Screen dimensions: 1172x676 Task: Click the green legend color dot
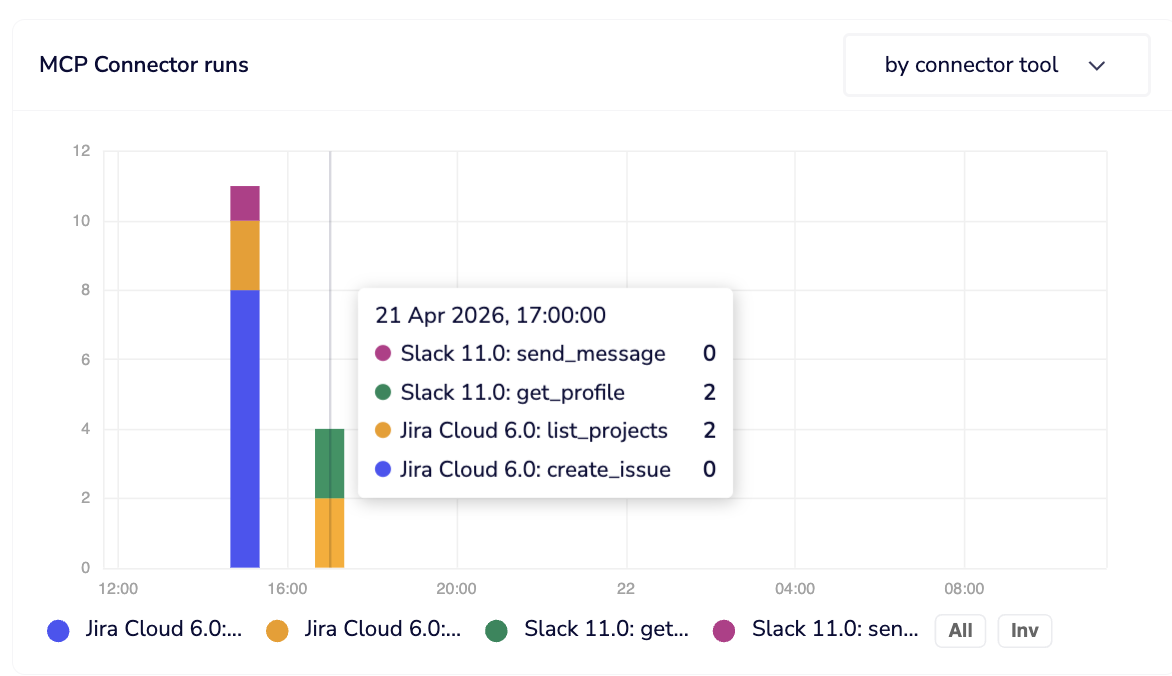(x=496, y=630)
